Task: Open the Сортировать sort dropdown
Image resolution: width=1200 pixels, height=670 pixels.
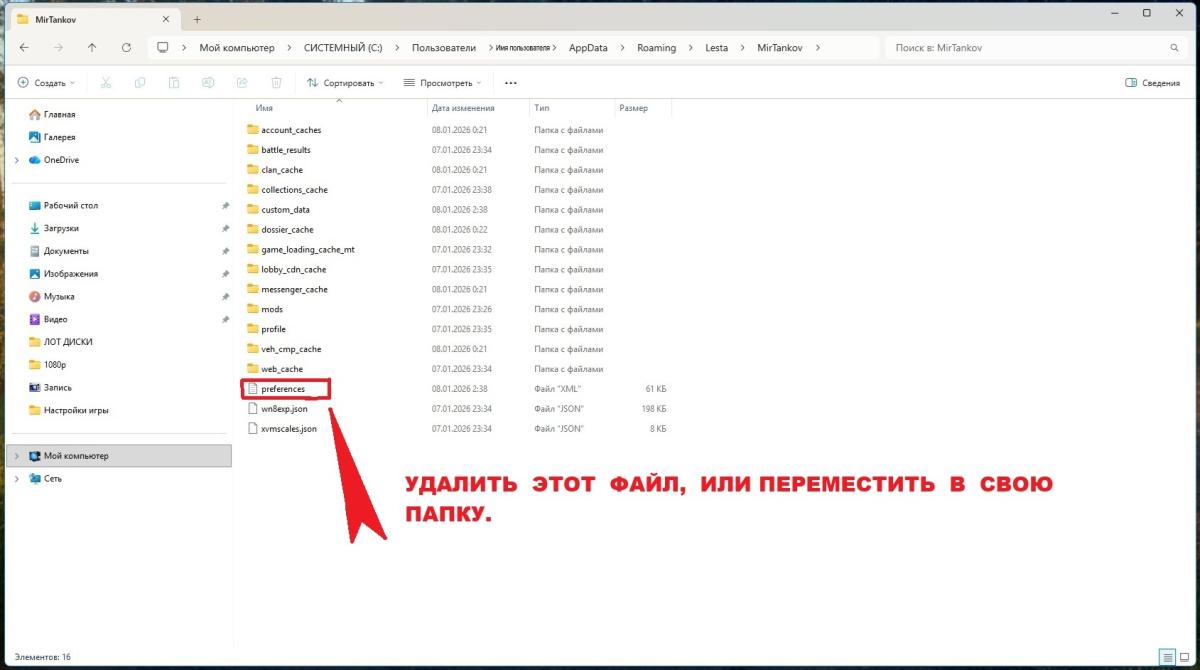Action: [x=345, y=83]
